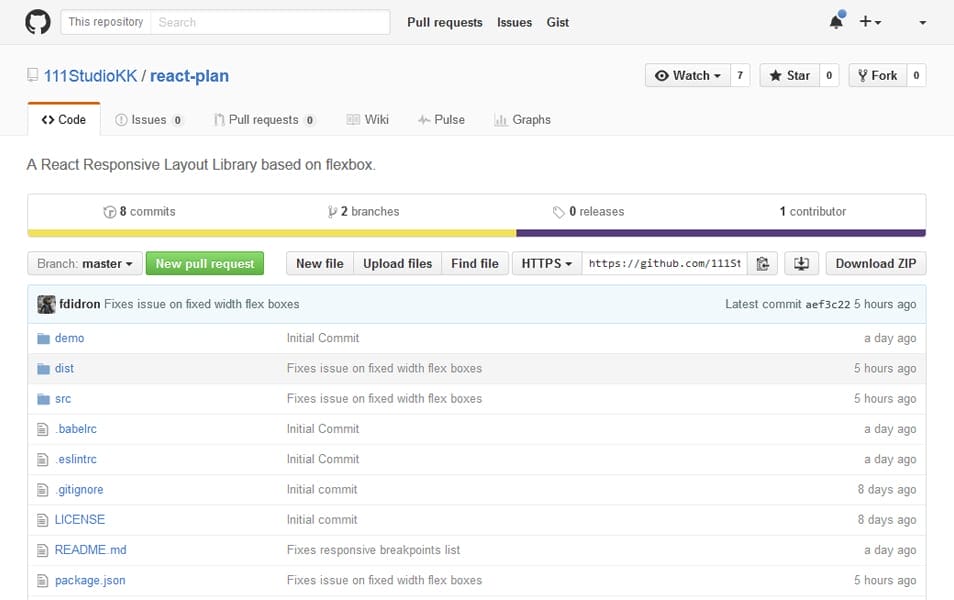Open the package.json file
Screen dimensions: 954x600
[x=90, y=581]
